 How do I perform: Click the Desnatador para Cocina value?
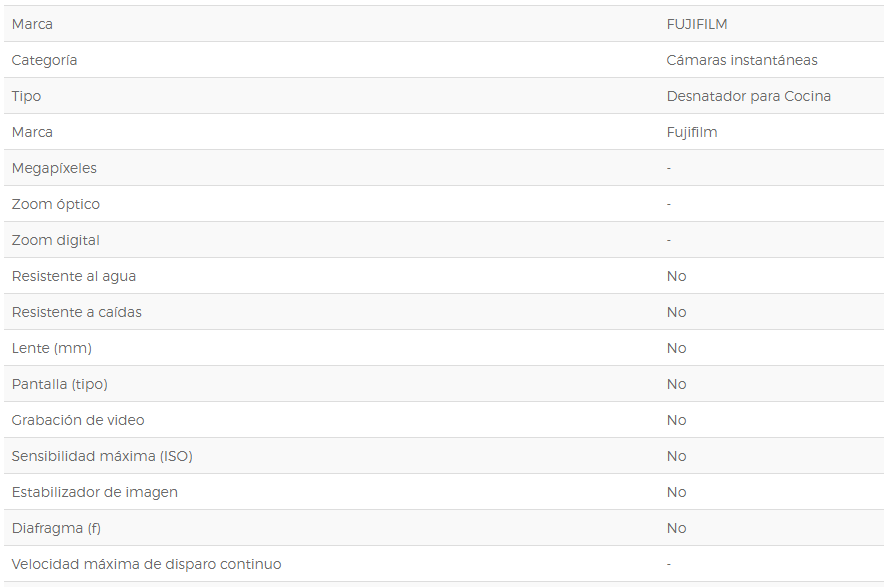[749, 96]
